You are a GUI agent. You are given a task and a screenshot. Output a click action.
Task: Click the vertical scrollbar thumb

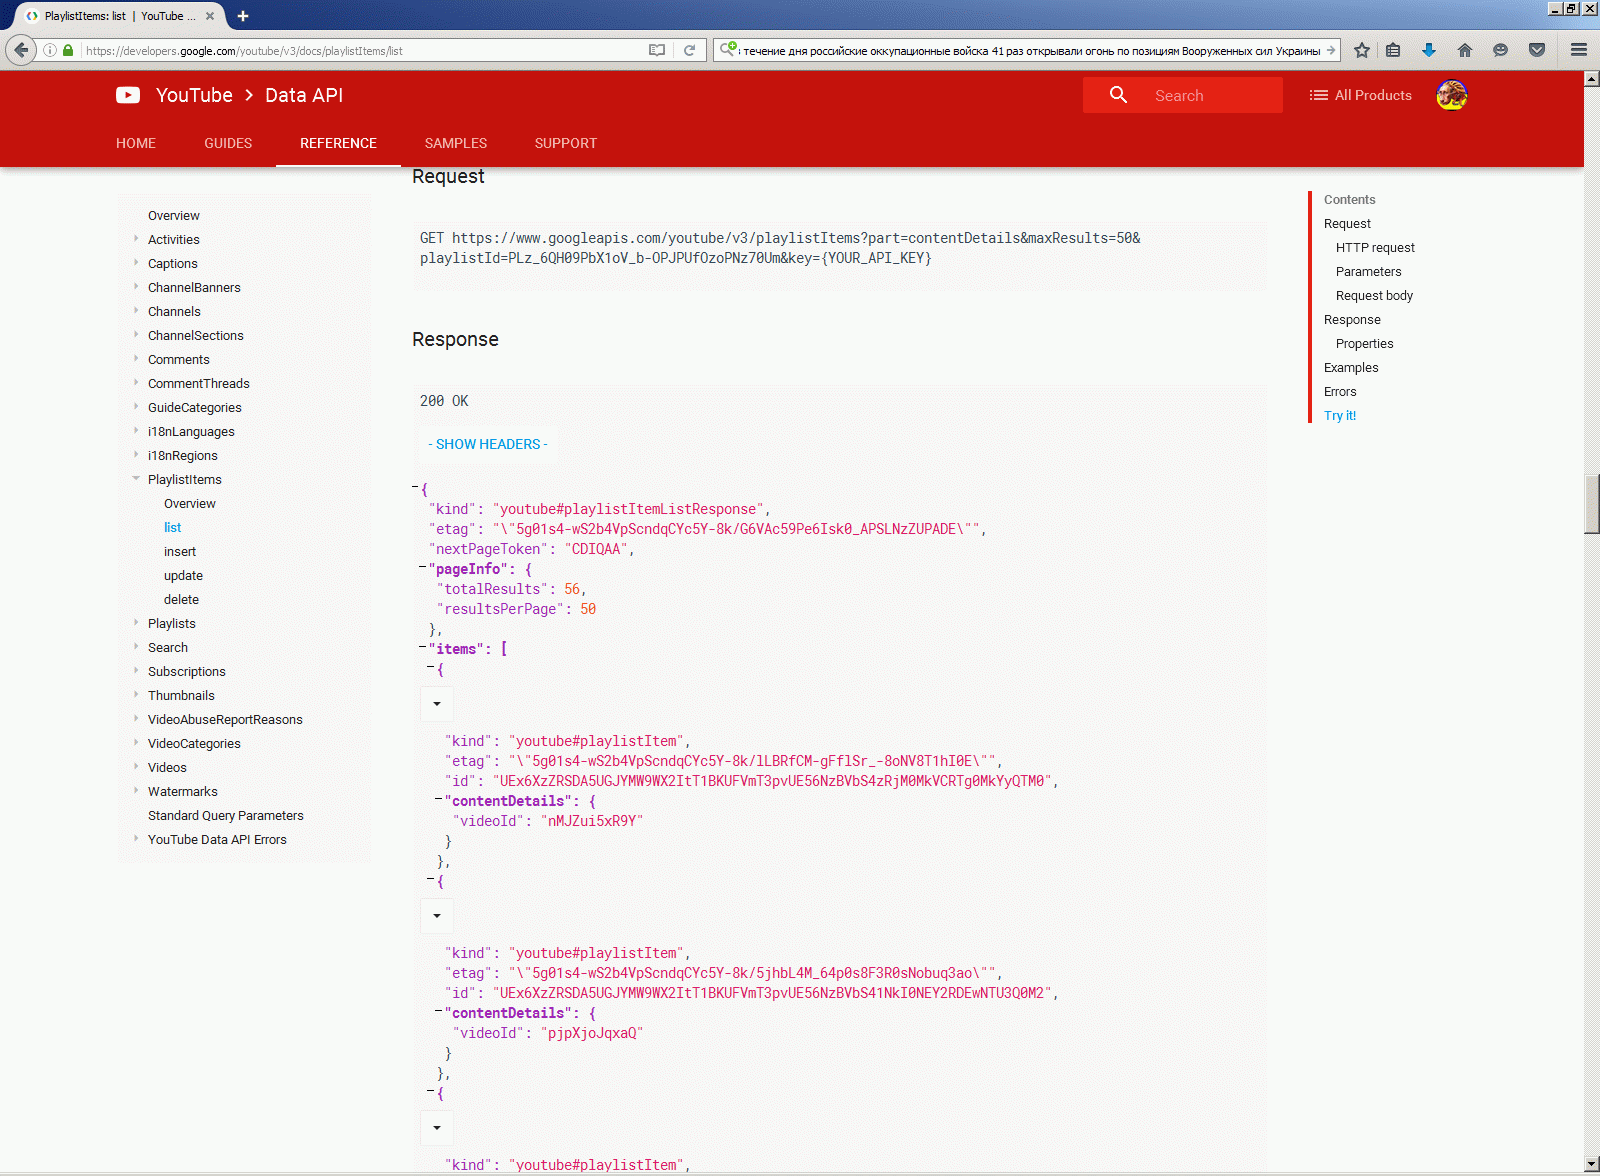click(x=1592, y=505)
